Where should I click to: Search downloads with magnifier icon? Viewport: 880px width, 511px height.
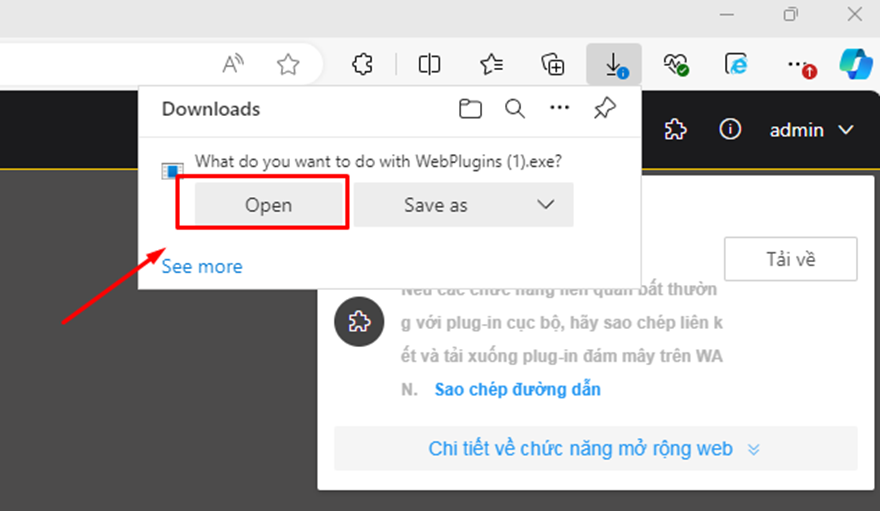coord(515,108)
